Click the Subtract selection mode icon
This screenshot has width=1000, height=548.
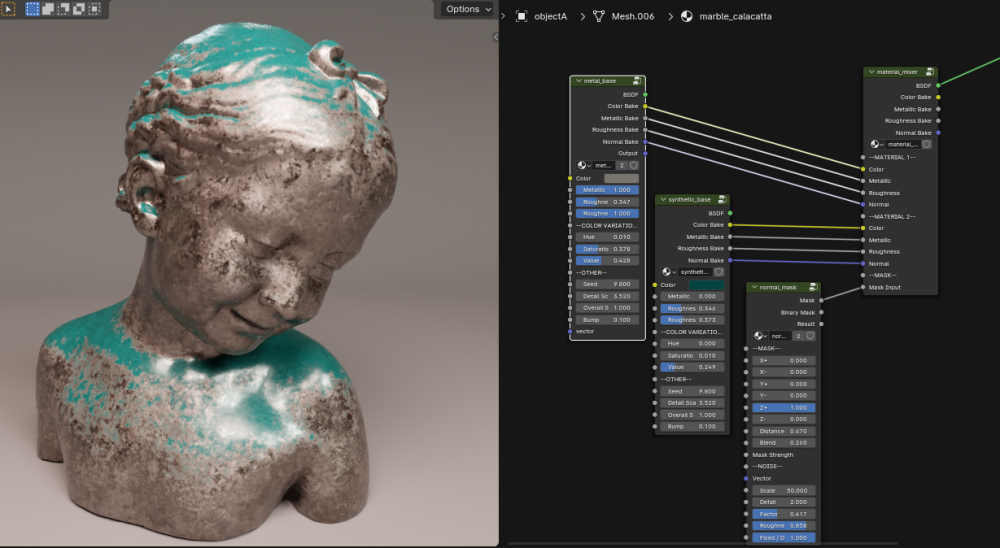pyautogui.click(x=63, y=9)
